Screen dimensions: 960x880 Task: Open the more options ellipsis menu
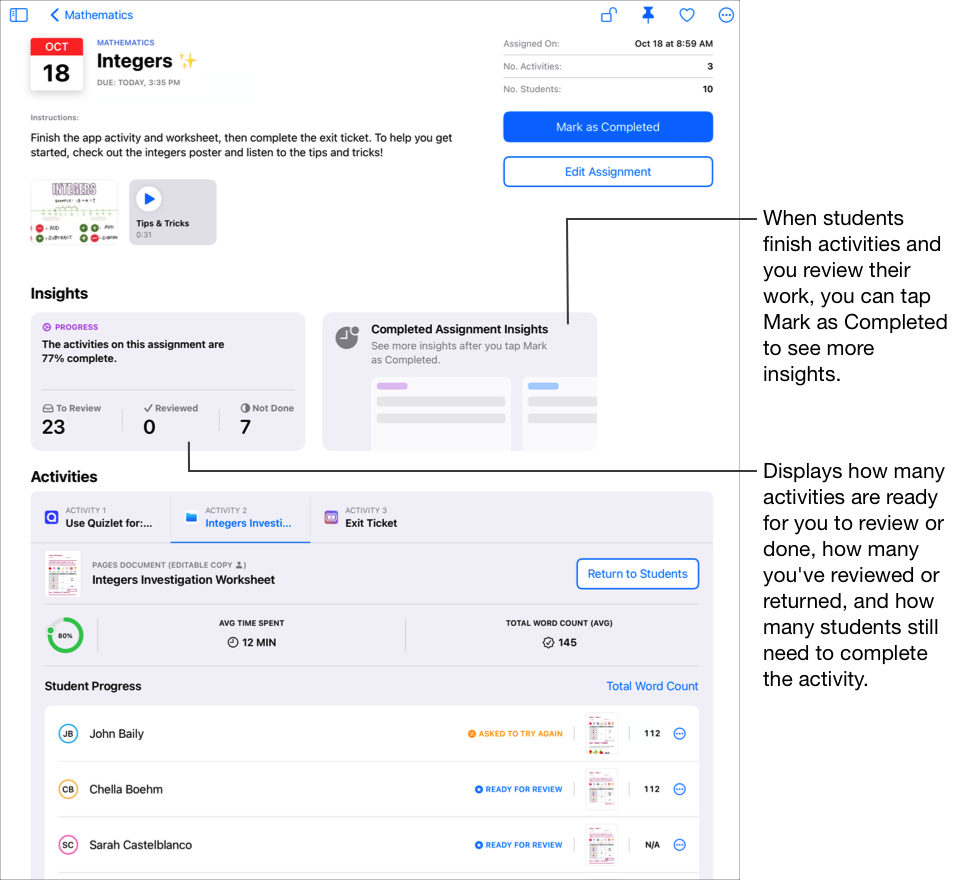[x=726, y=15]
